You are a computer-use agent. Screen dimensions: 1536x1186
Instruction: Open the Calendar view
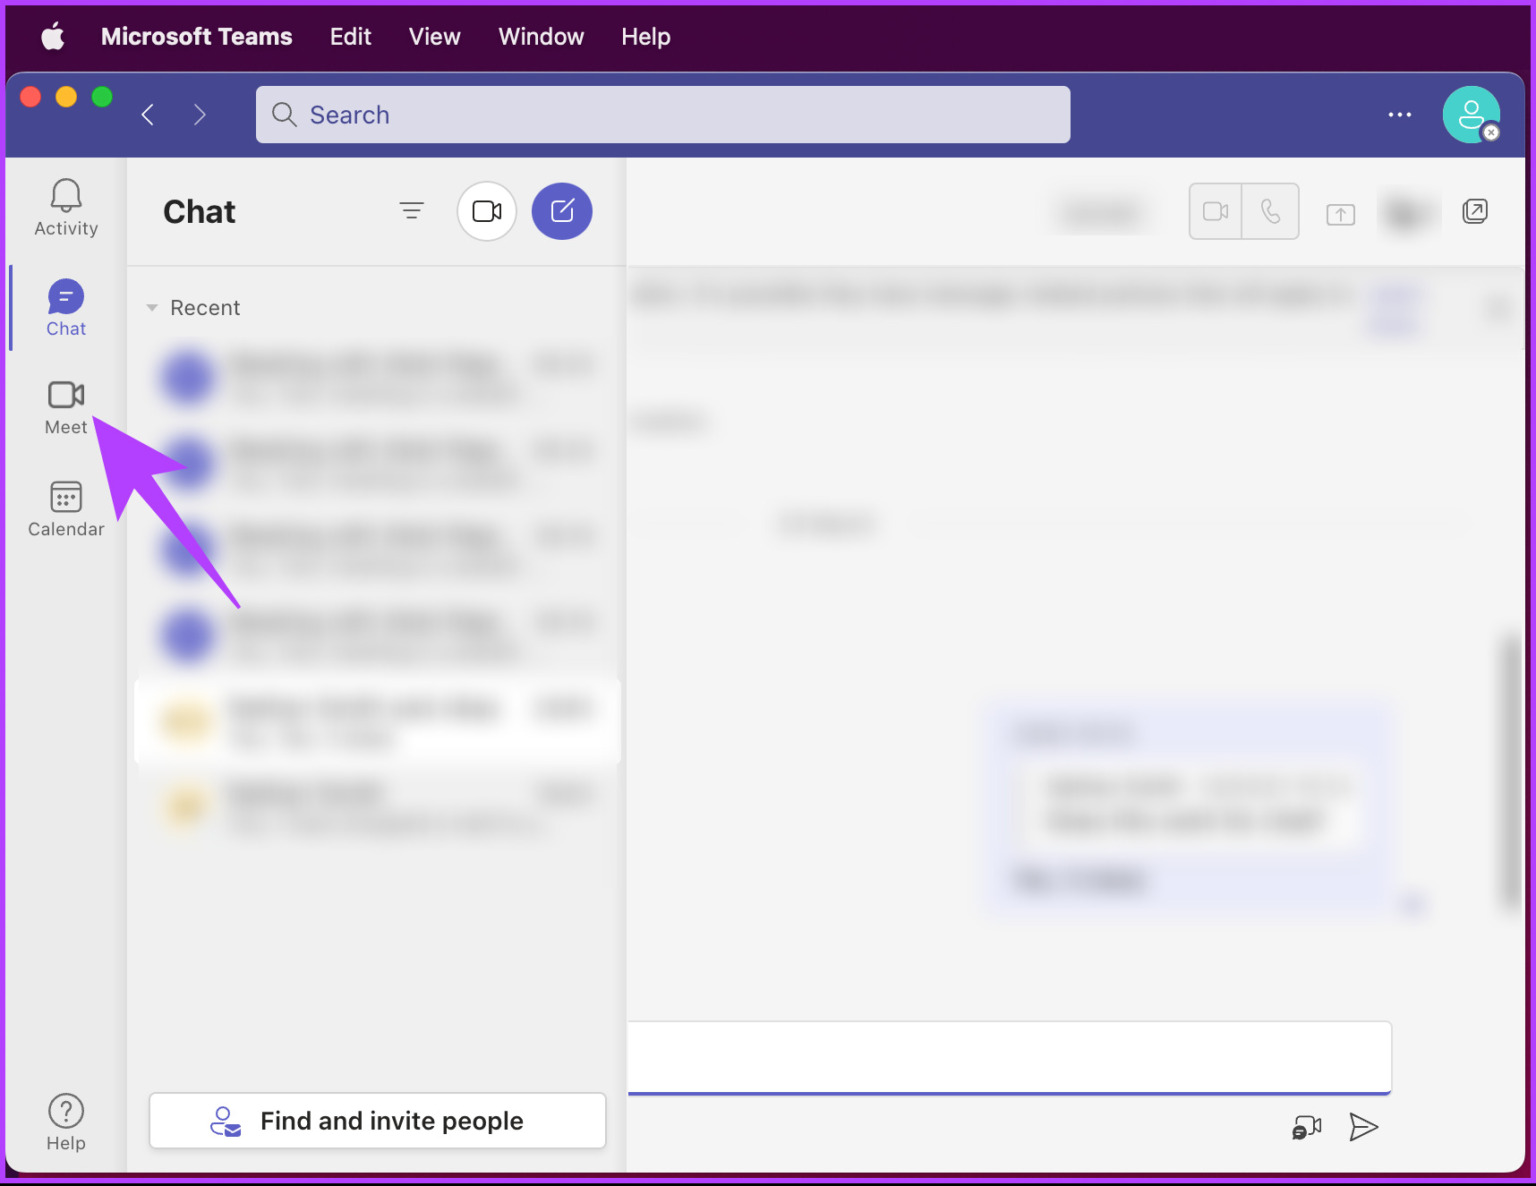click(x=65, y=508)
